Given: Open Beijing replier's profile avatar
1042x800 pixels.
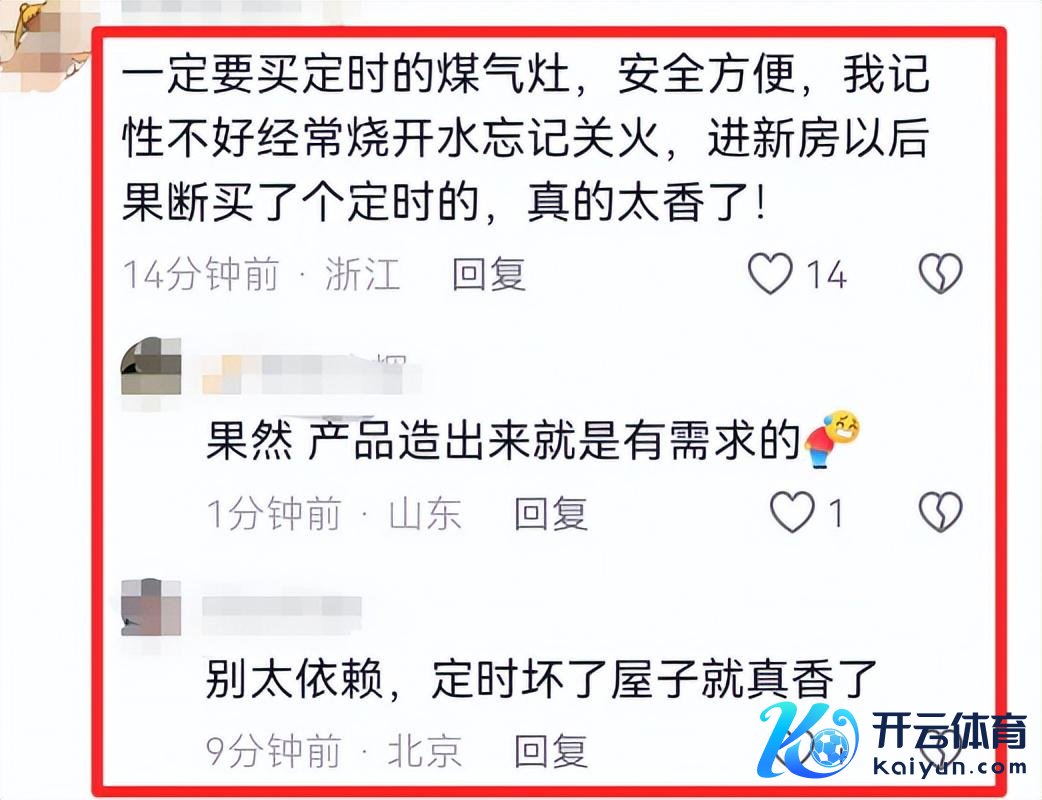Looking at the screenshot, I should [x=152, y=606].
